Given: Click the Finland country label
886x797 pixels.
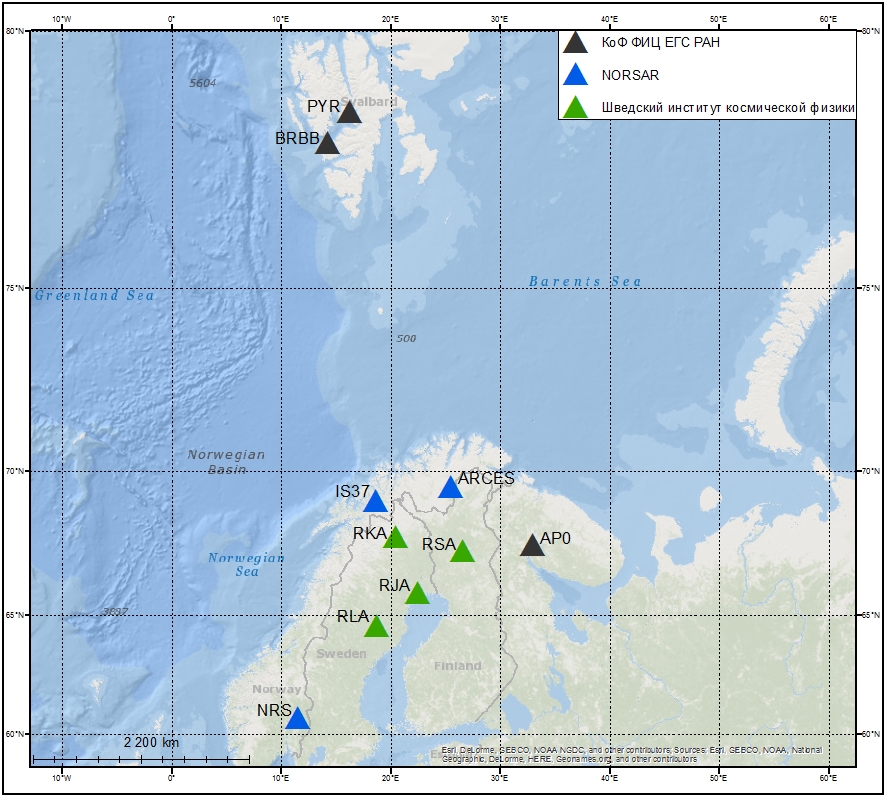Looking at the screenshot, I should point(458,666).
